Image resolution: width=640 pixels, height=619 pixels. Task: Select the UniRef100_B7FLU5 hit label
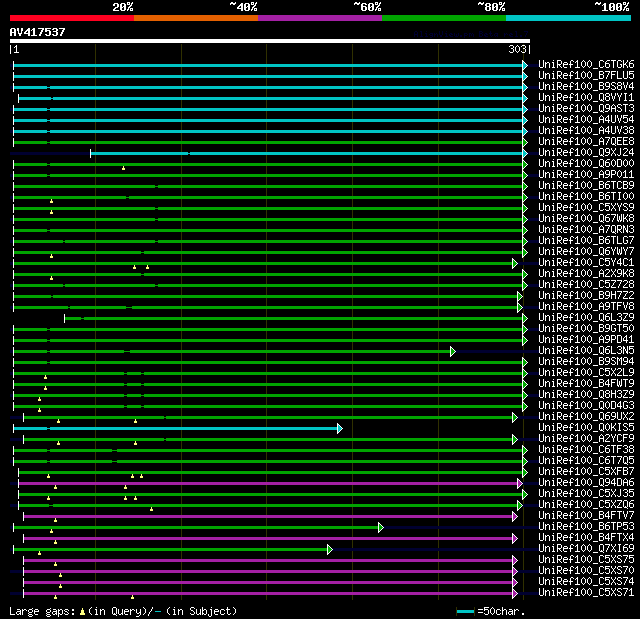(586, 75)
